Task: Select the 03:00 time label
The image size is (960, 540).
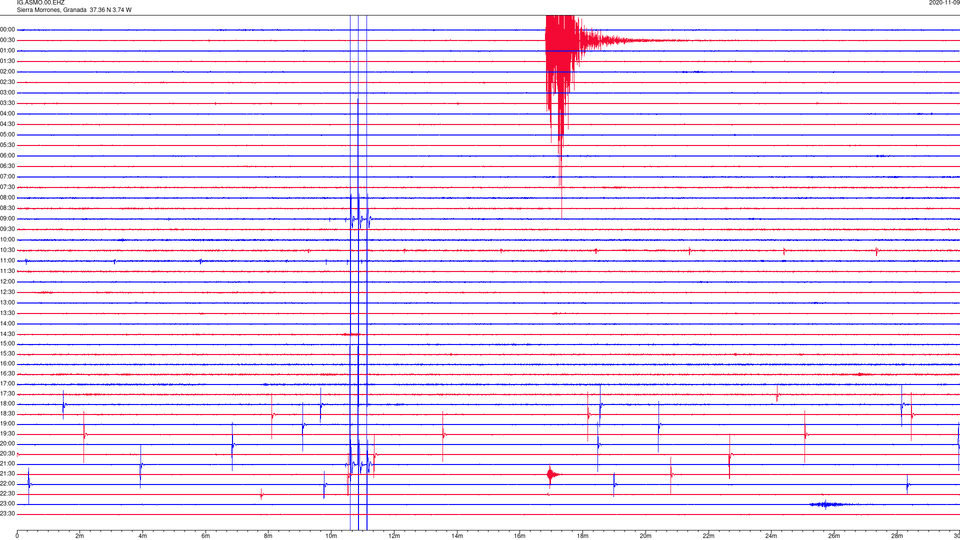Action: point(7,92)
